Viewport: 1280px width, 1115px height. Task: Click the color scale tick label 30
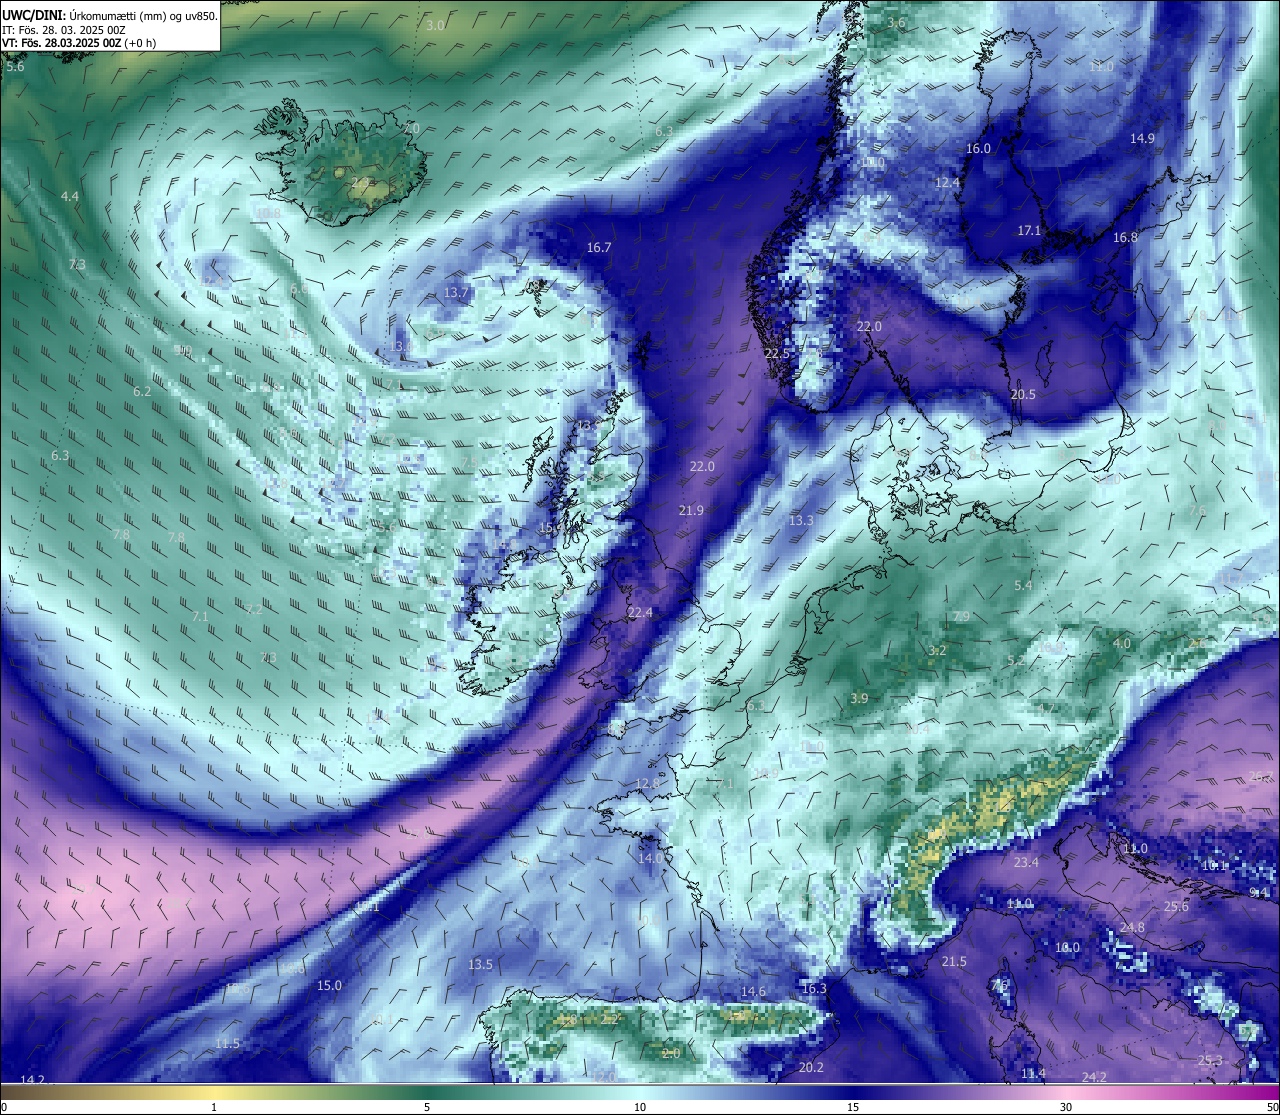click(x=1066, y=1107)
